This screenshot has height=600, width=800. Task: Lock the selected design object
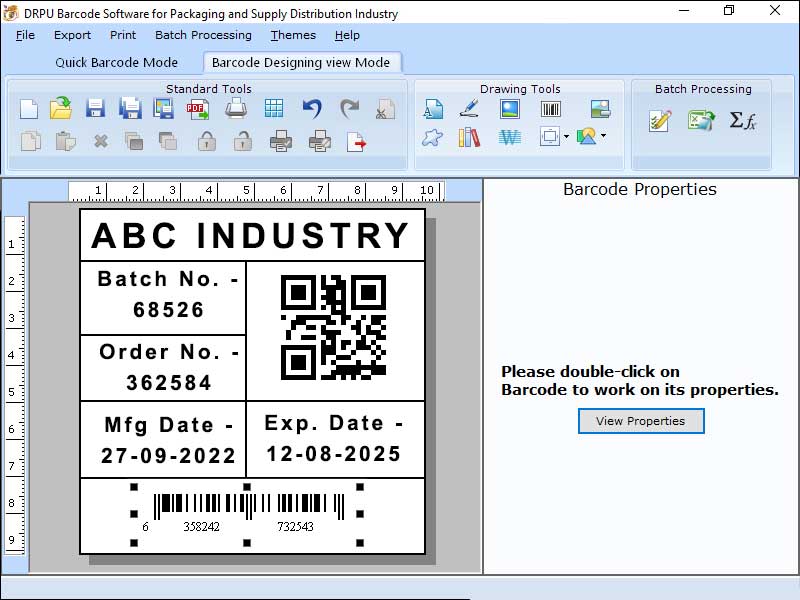click(x=206, y=140)
